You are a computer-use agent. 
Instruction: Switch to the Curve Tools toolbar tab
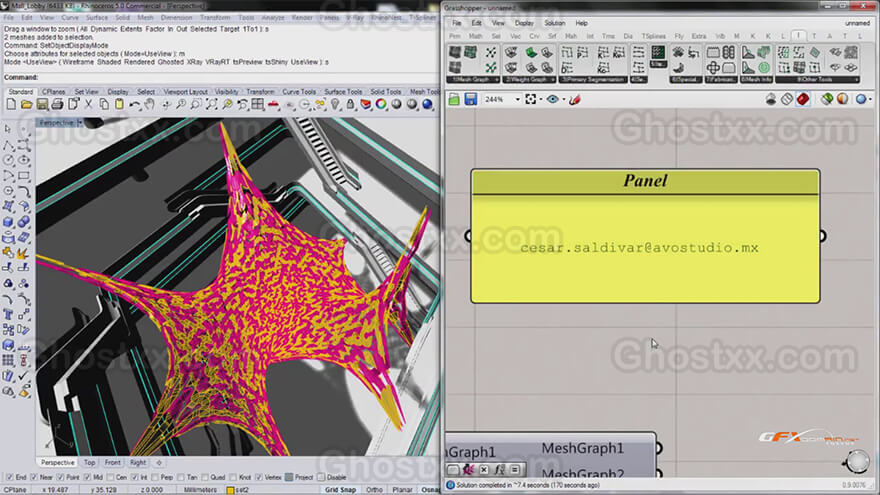click(x=299, y=91)
